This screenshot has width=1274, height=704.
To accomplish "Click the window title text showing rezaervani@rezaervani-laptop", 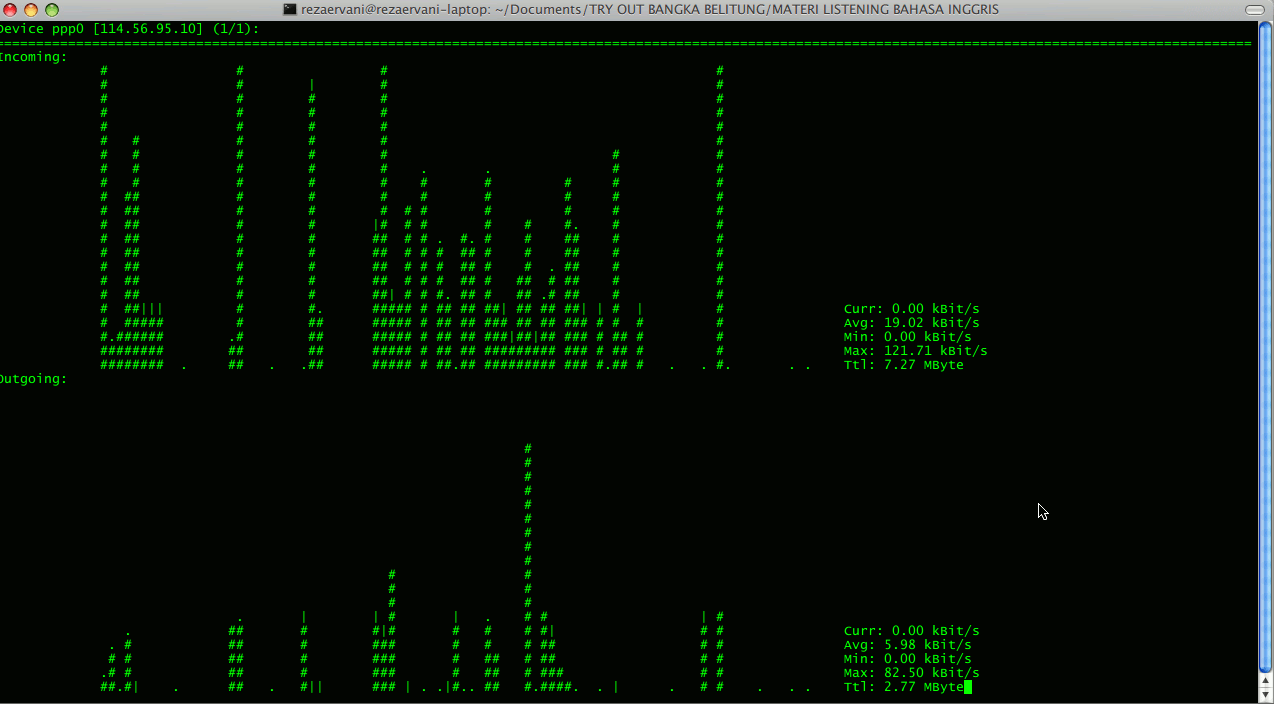I will click(x=650, y=9).
